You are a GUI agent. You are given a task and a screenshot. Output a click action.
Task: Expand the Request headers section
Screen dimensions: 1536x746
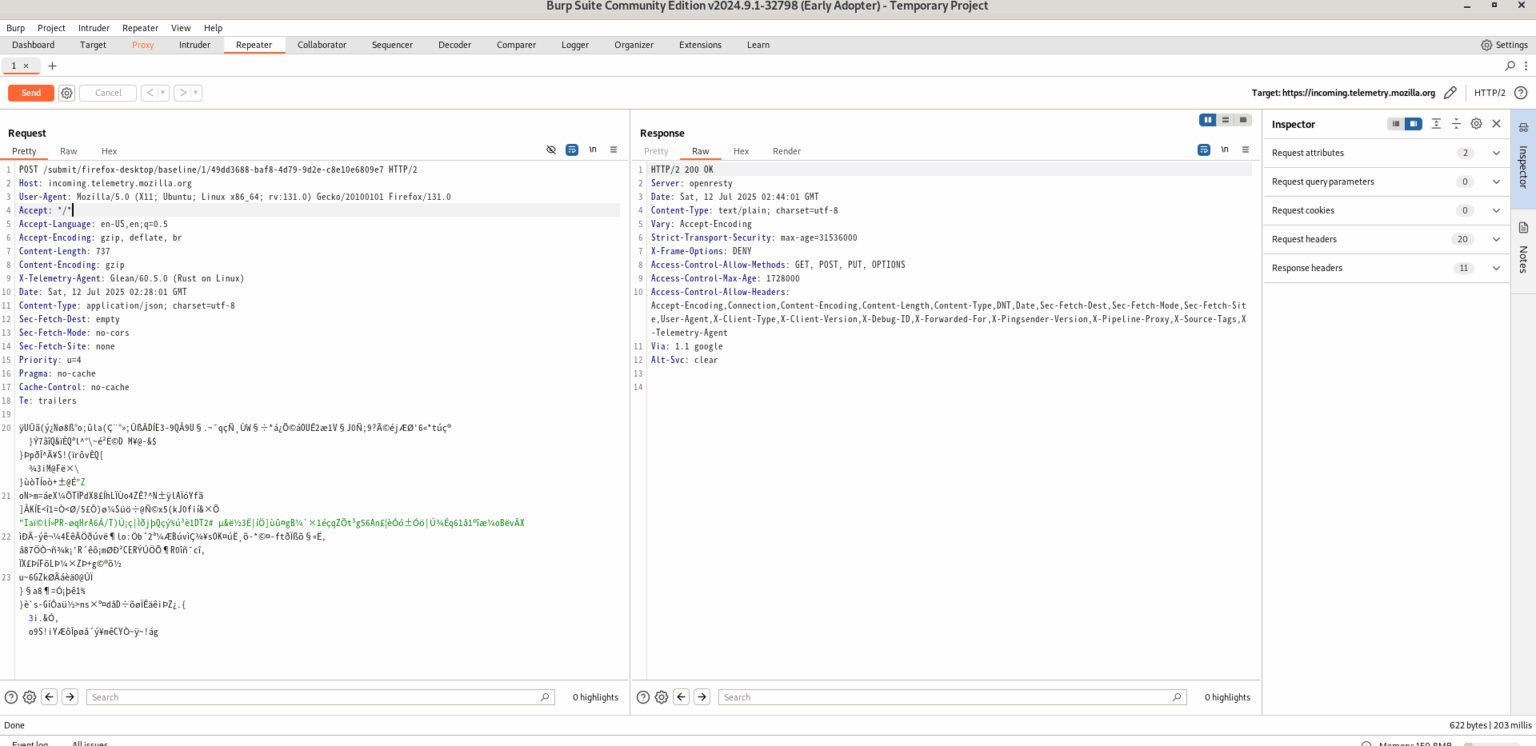(x=1496, y=239)
